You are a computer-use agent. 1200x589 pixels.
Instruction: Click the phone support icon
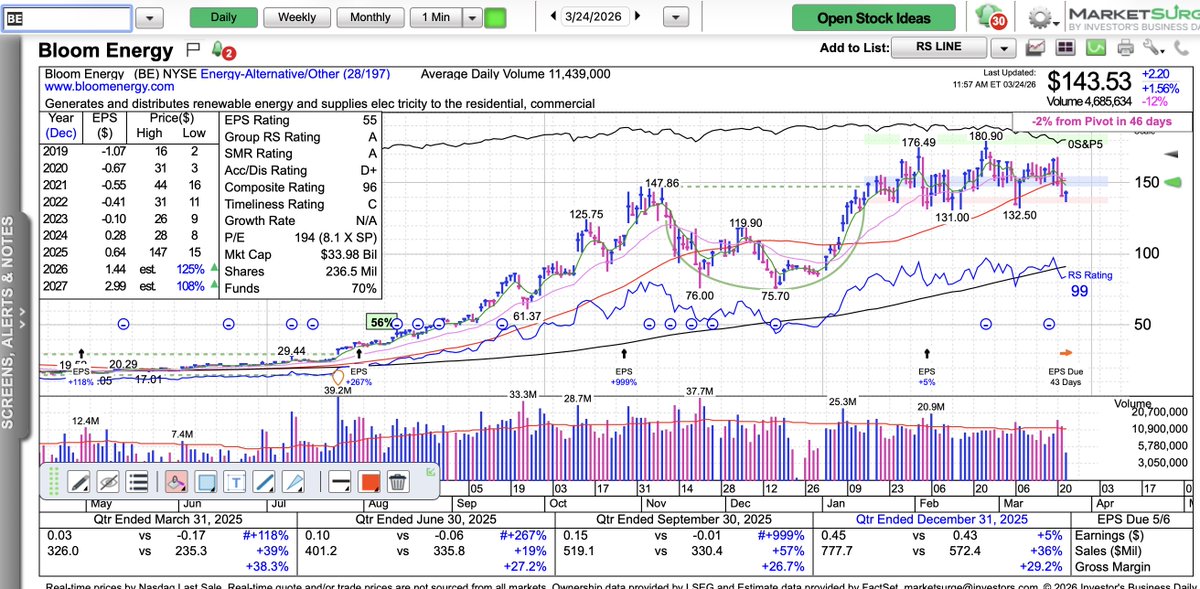click(x=1181, y=47)
